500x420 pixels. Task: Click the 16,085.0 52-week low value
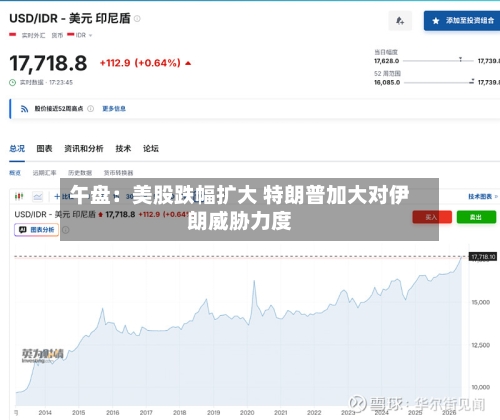(x=387, y=82)
